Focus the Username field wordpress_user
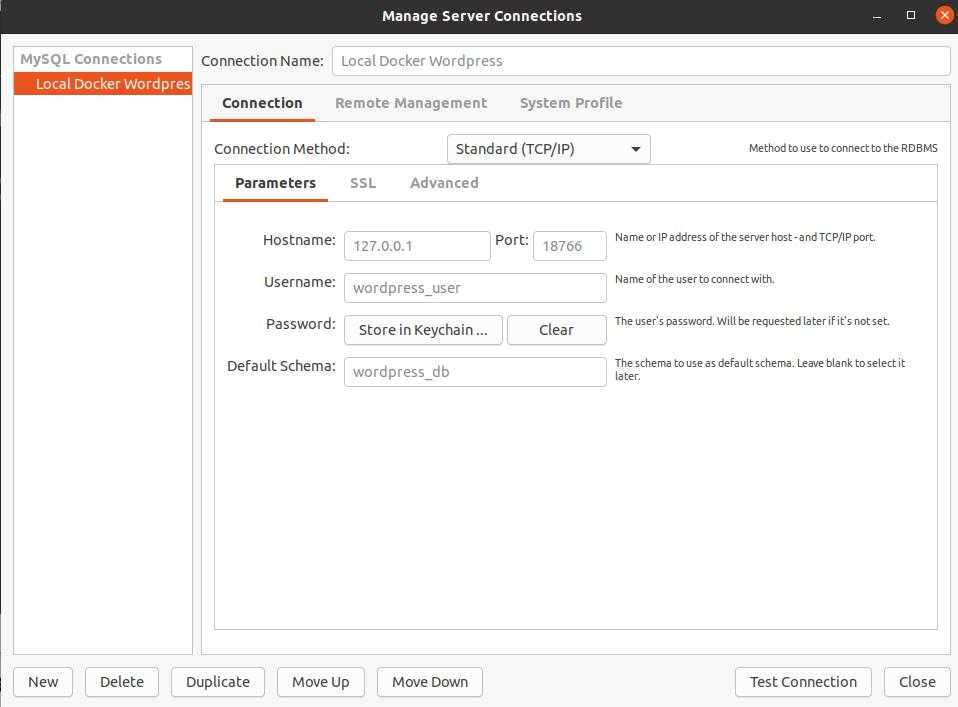The width and height of the screenshot is (958, 707). tap(475, 288)
